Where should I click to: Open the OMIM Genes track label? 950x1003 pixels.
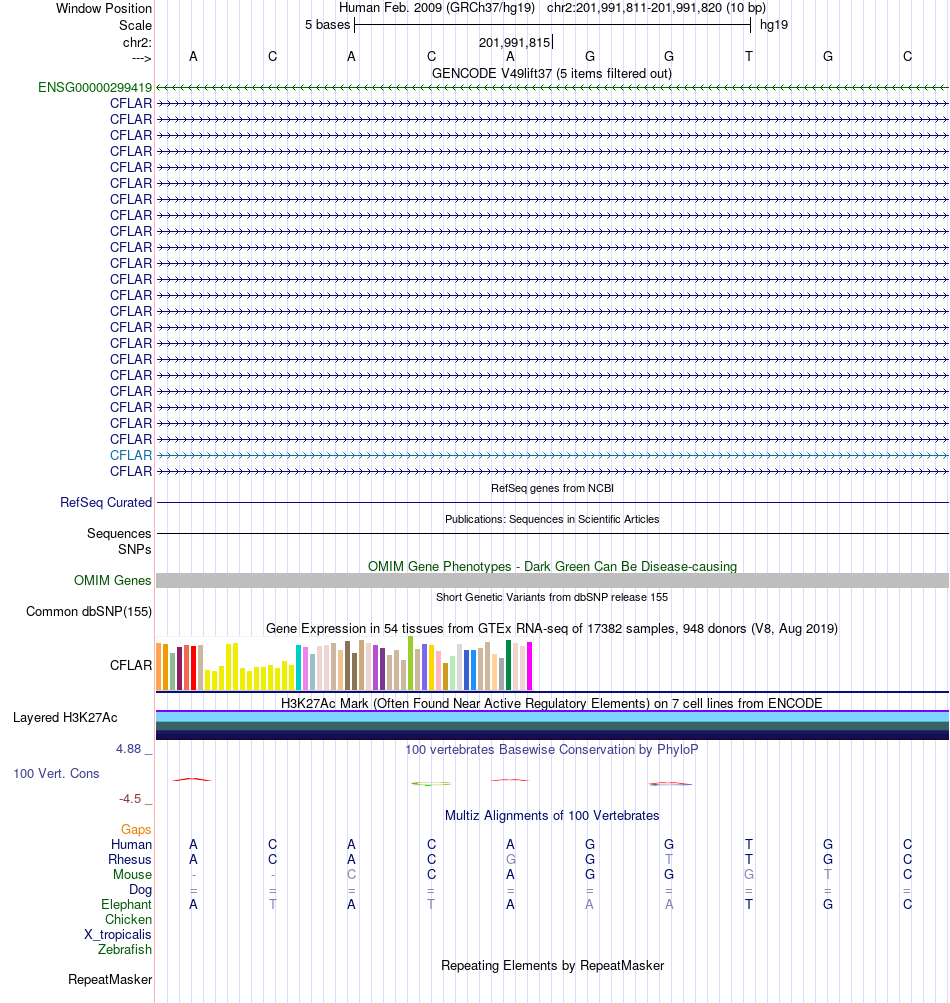(112, 581)
